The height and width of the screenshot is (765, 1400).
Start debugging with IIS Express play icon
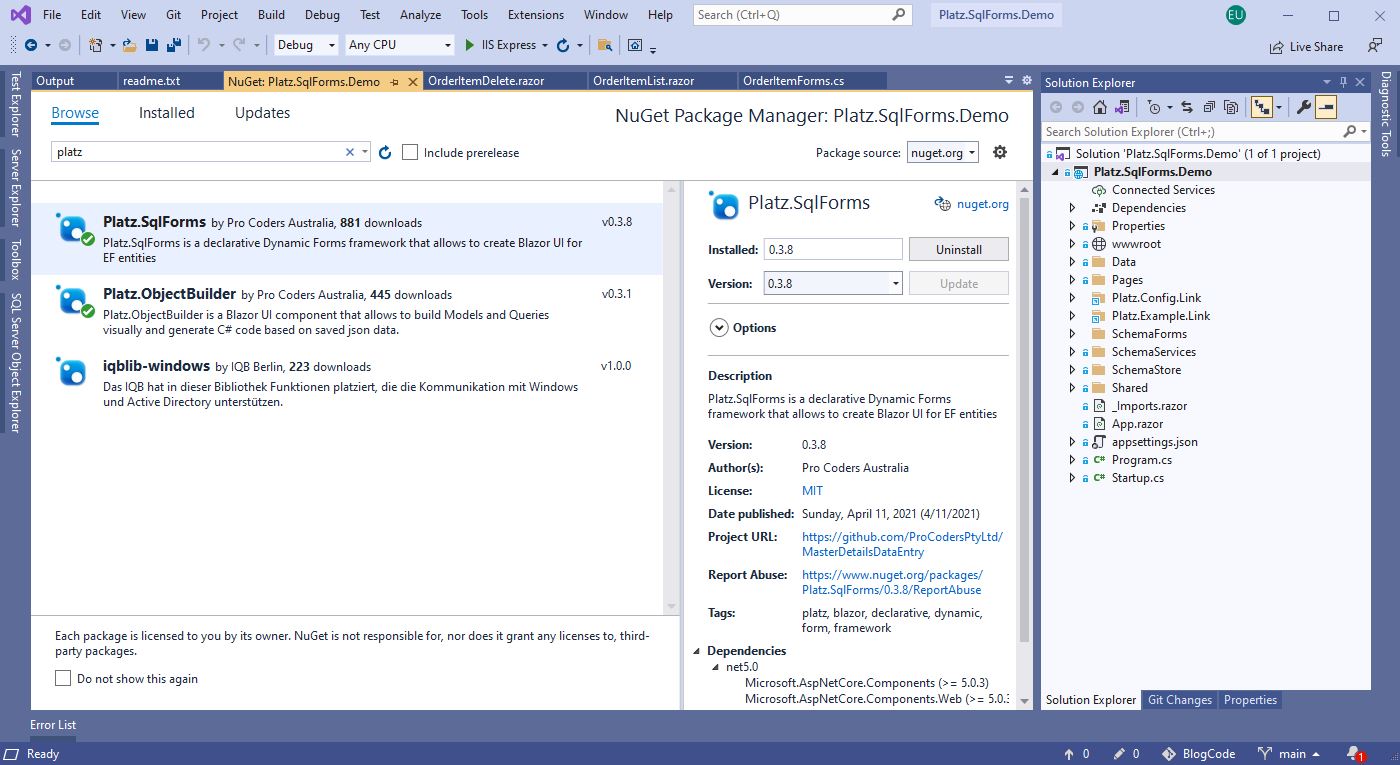click(x=470, y=45)
